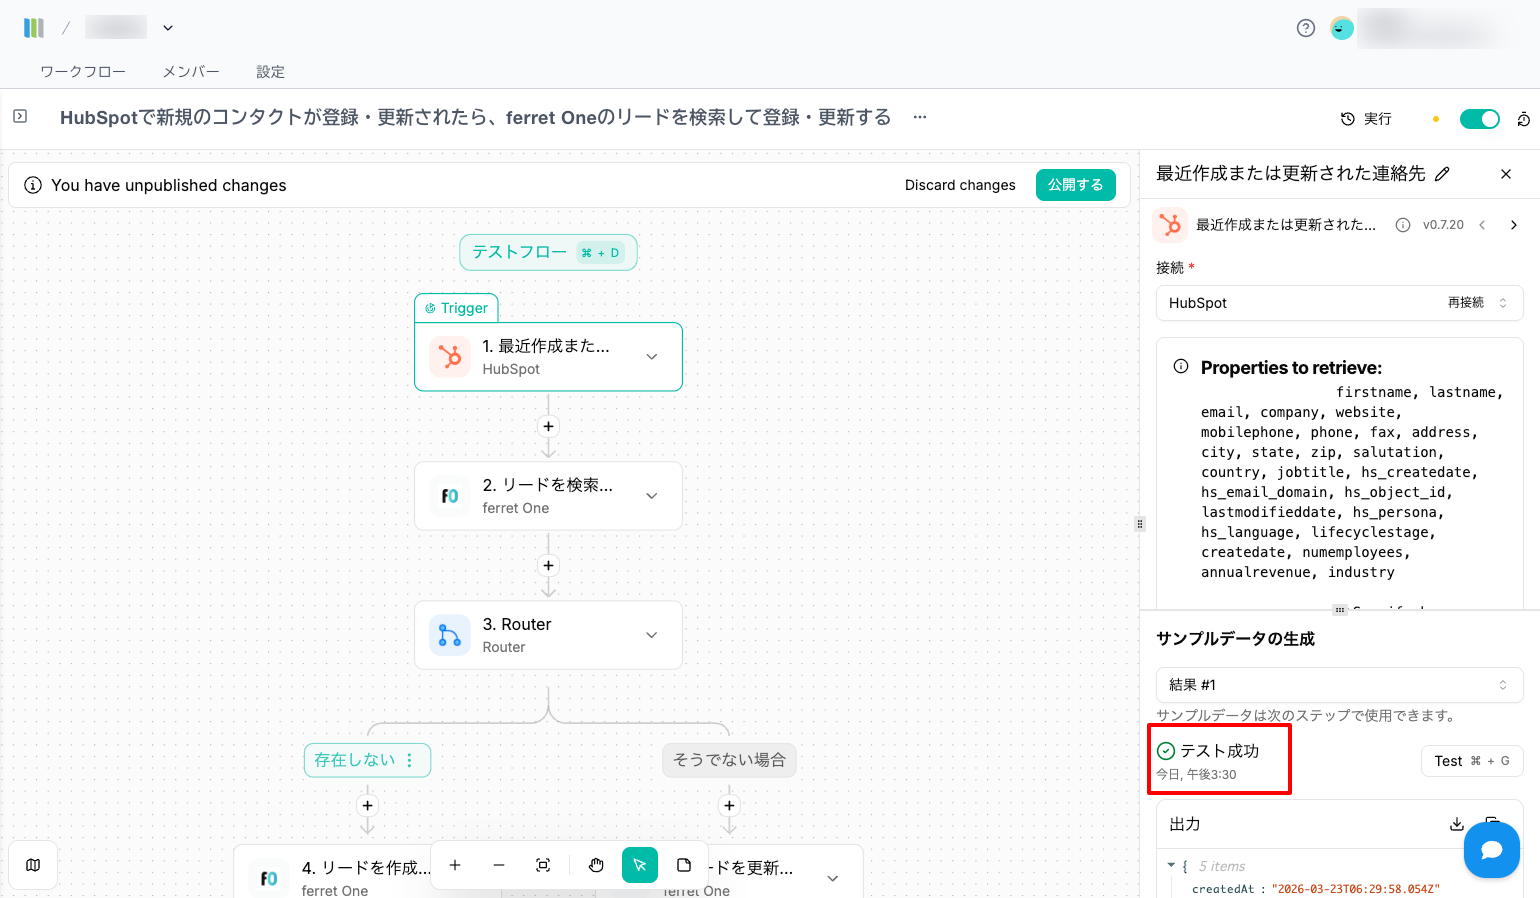
Task: Open the minimap with the map icon
Action: point(33,865)
